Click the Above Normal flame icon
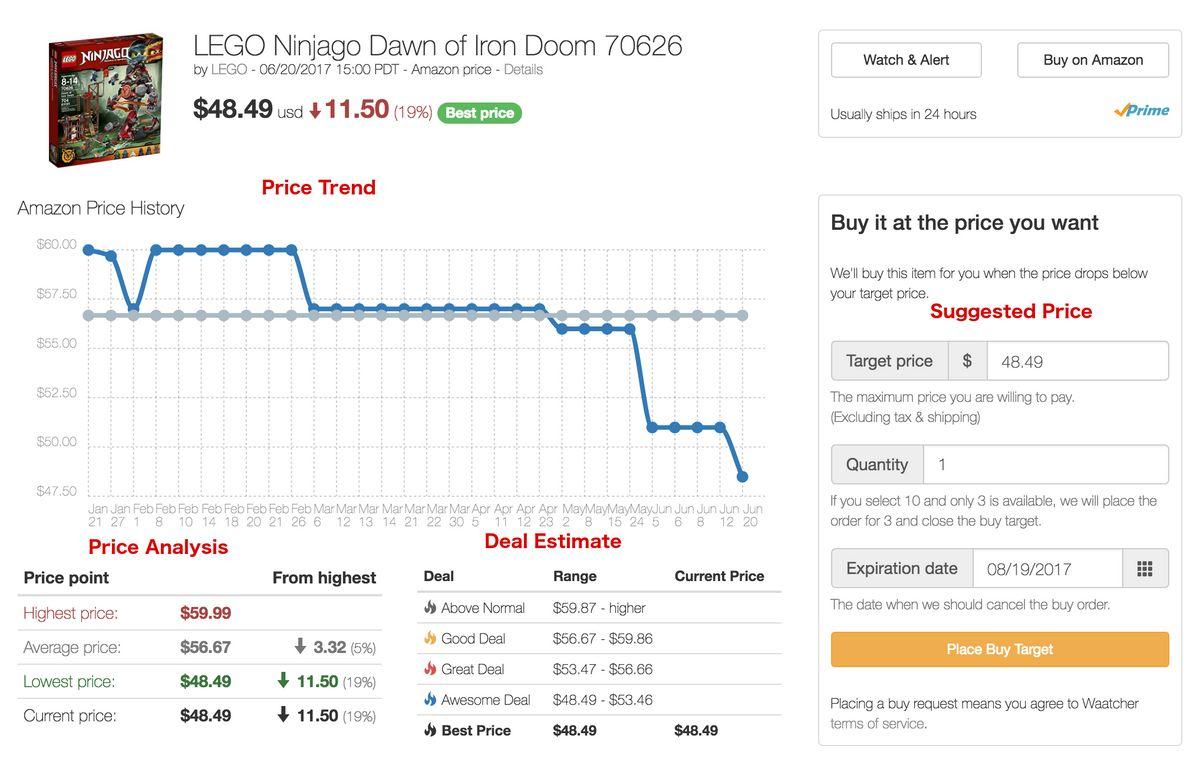This screenshot has width=1200, height=772. [x=430, y=608]
